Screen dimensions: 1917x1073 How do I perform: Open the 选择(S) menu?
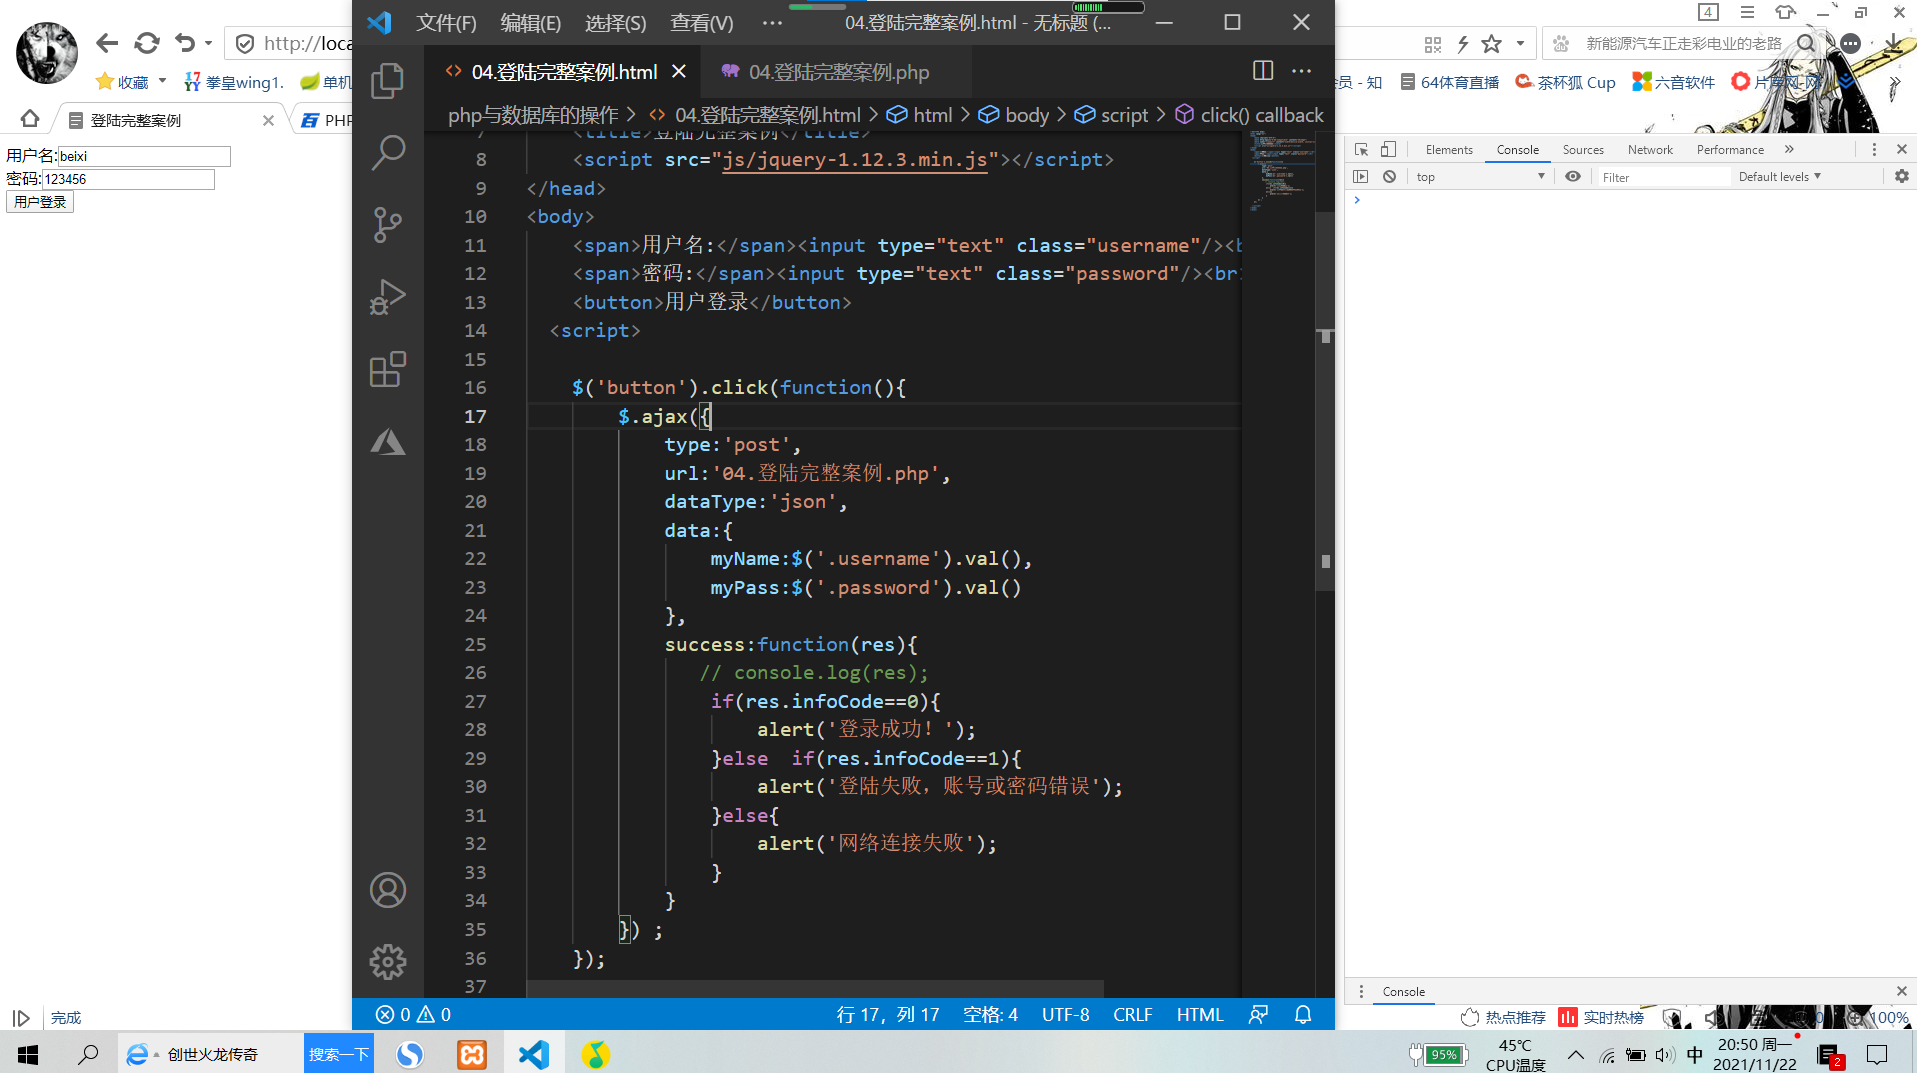[615, 22]
